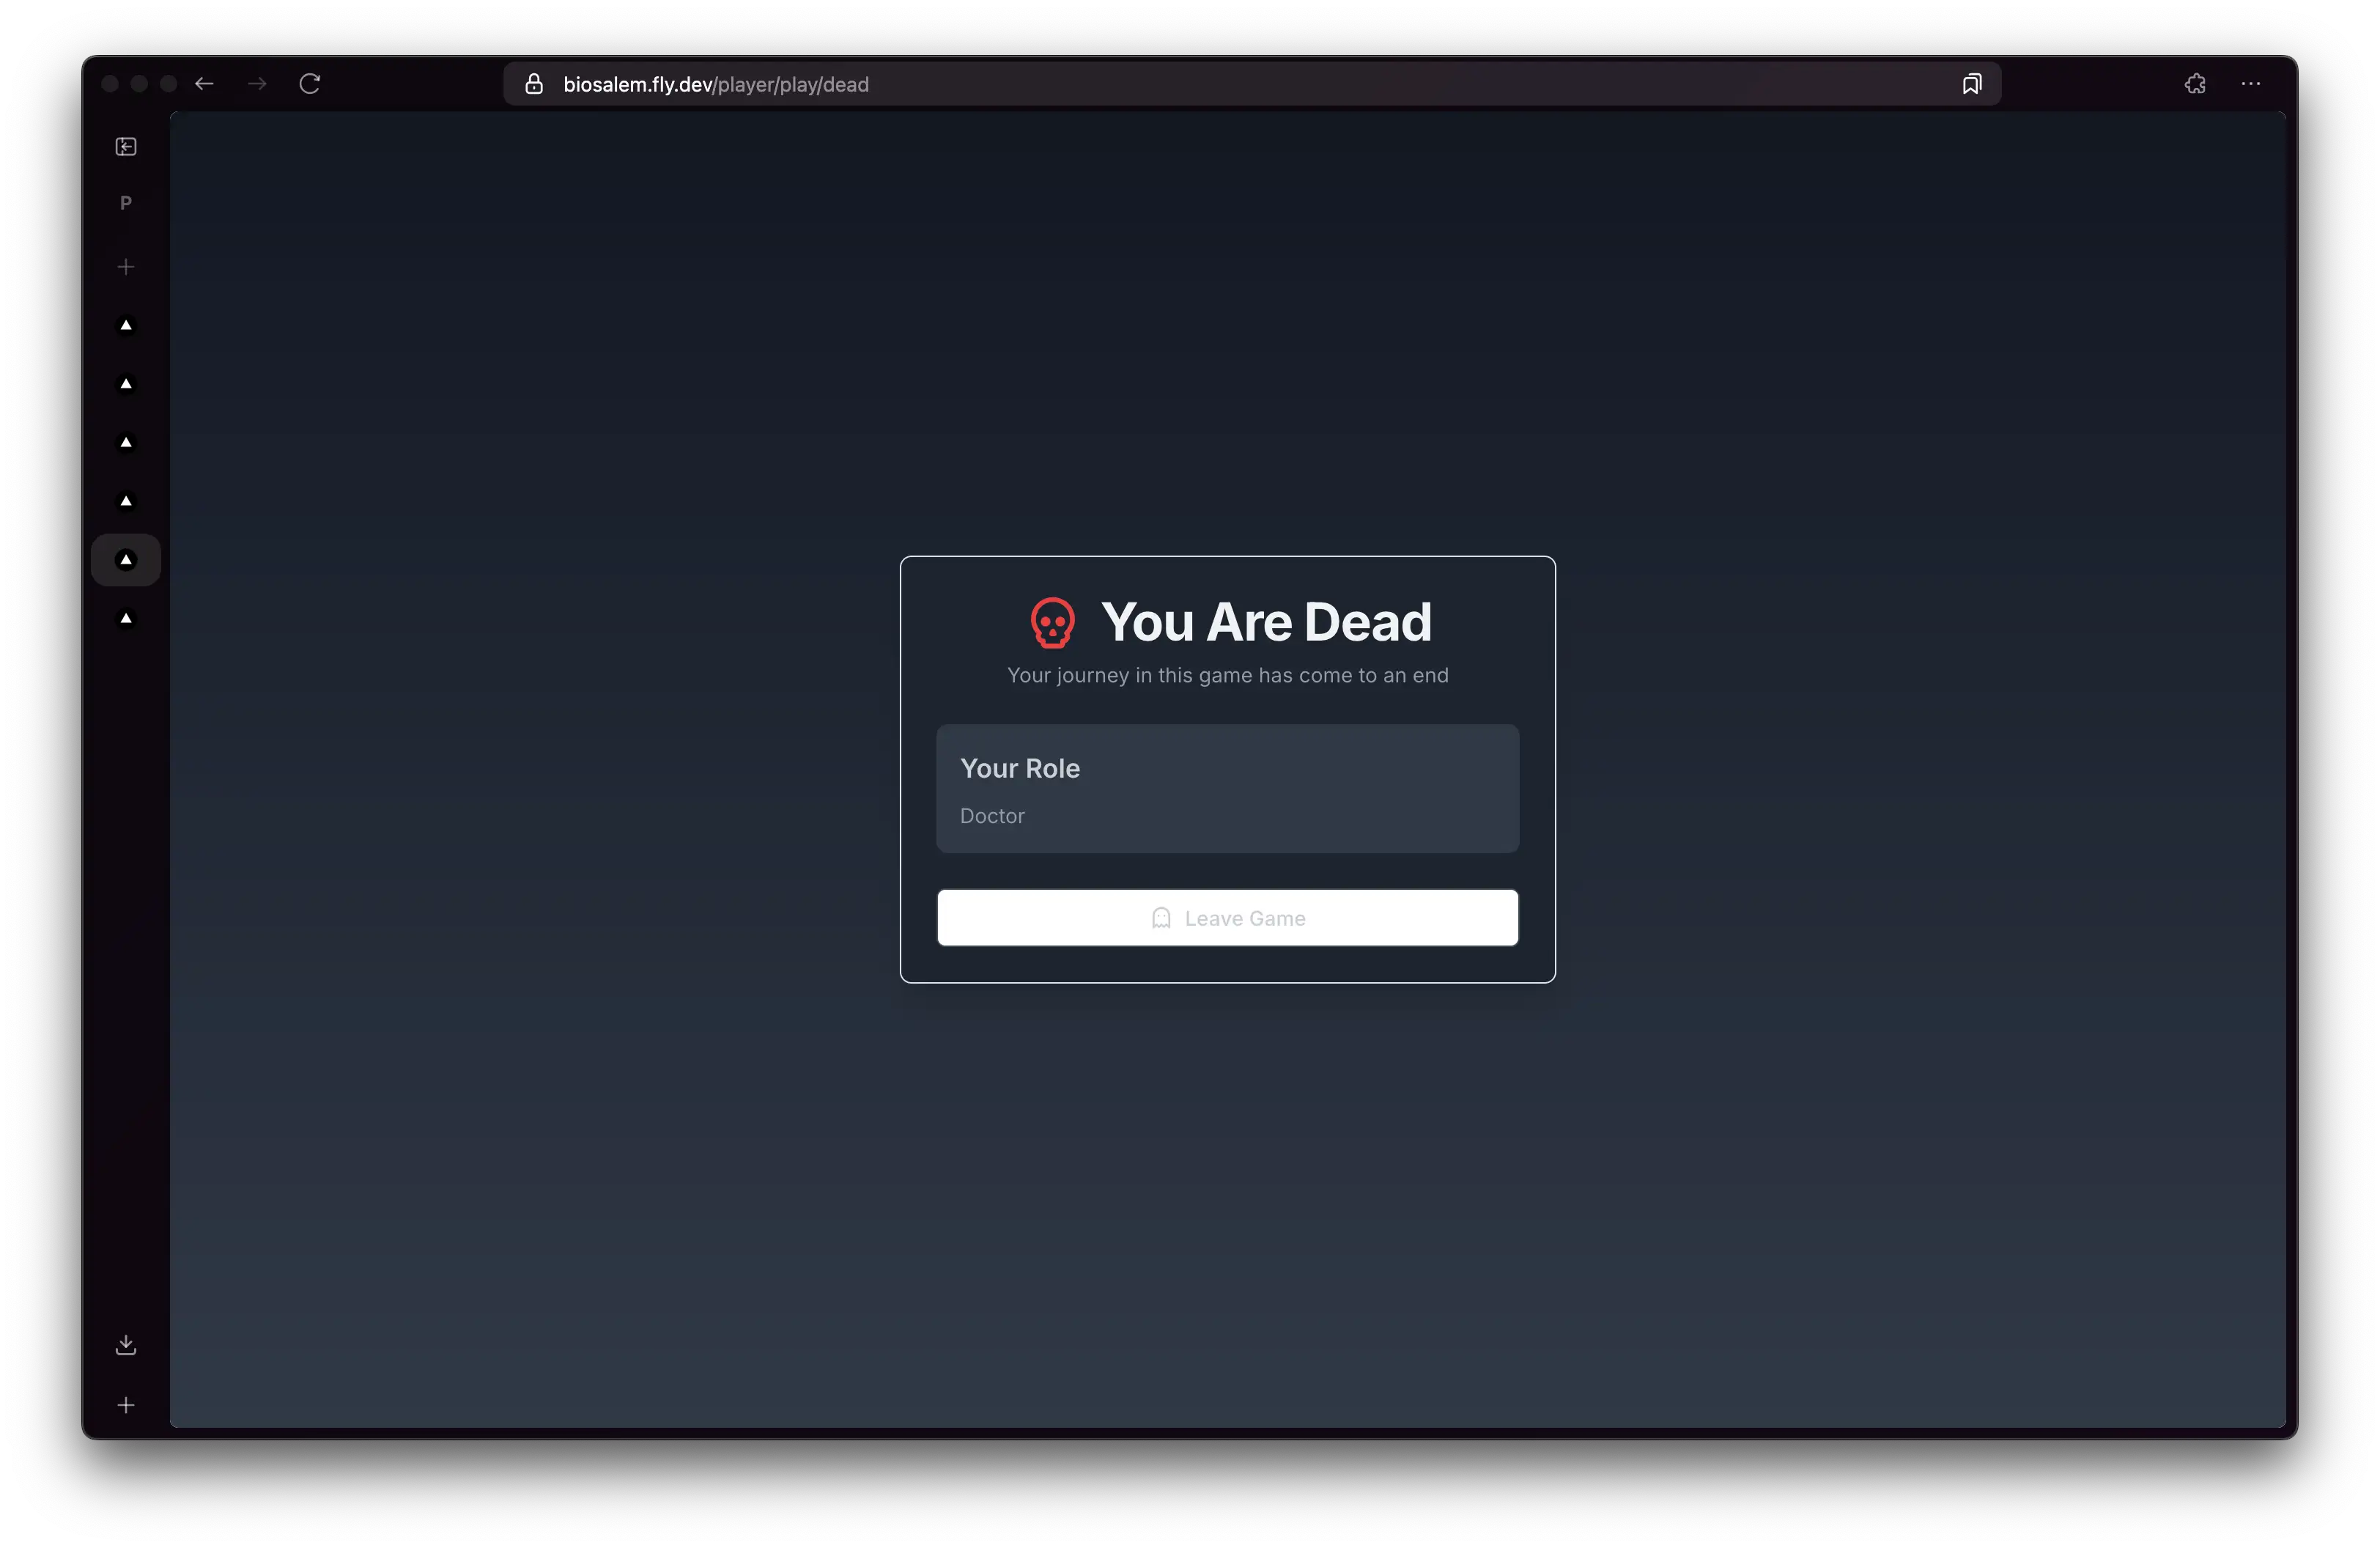2380x1548 pixels.
Task: Bookmark this page with bookmark icon
Action: coord(1971,84)
